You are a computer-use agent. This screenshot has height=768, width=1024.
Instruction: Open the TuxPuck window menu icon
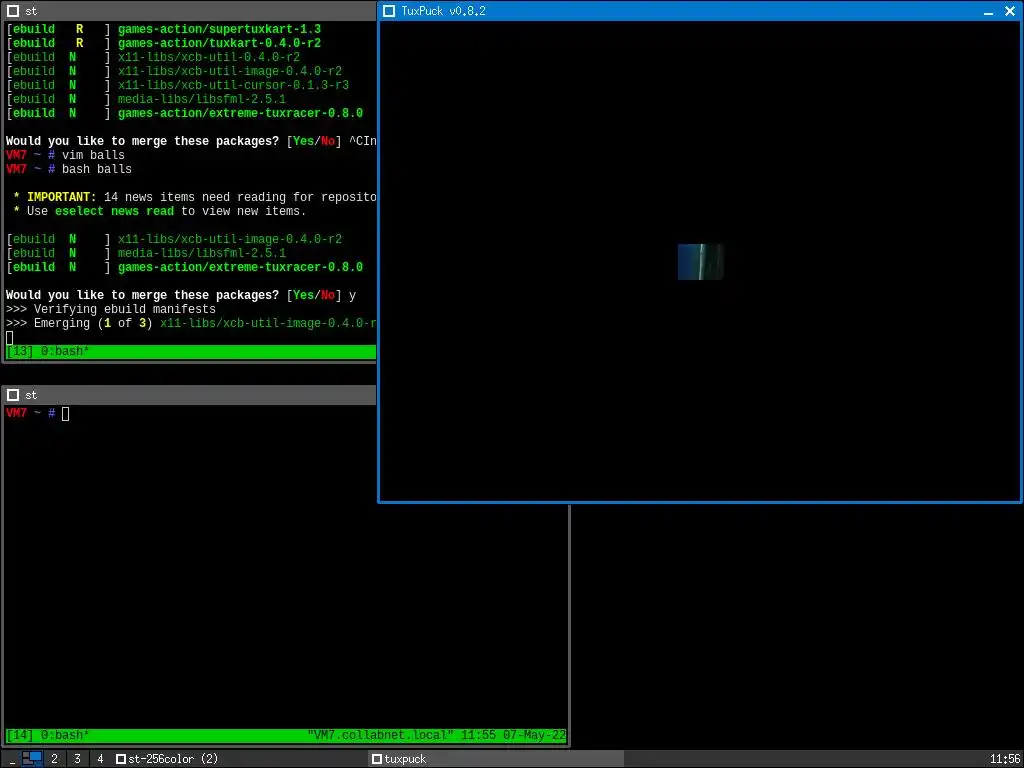coord(389,11)
